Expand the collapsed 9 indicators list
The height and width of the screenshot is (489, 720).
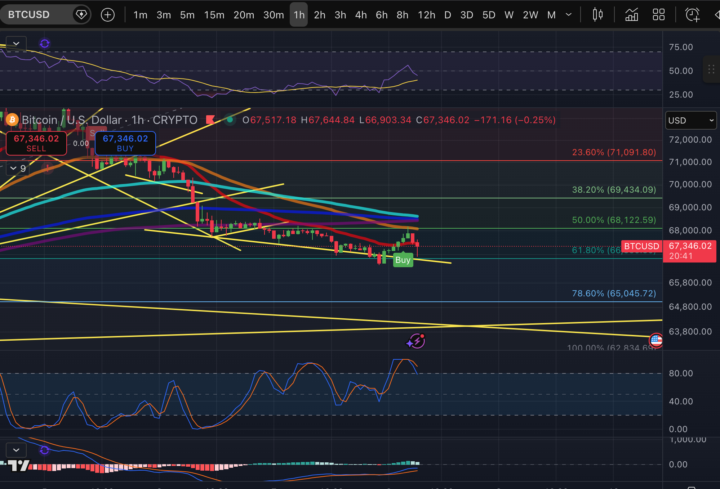pos(18,169)
